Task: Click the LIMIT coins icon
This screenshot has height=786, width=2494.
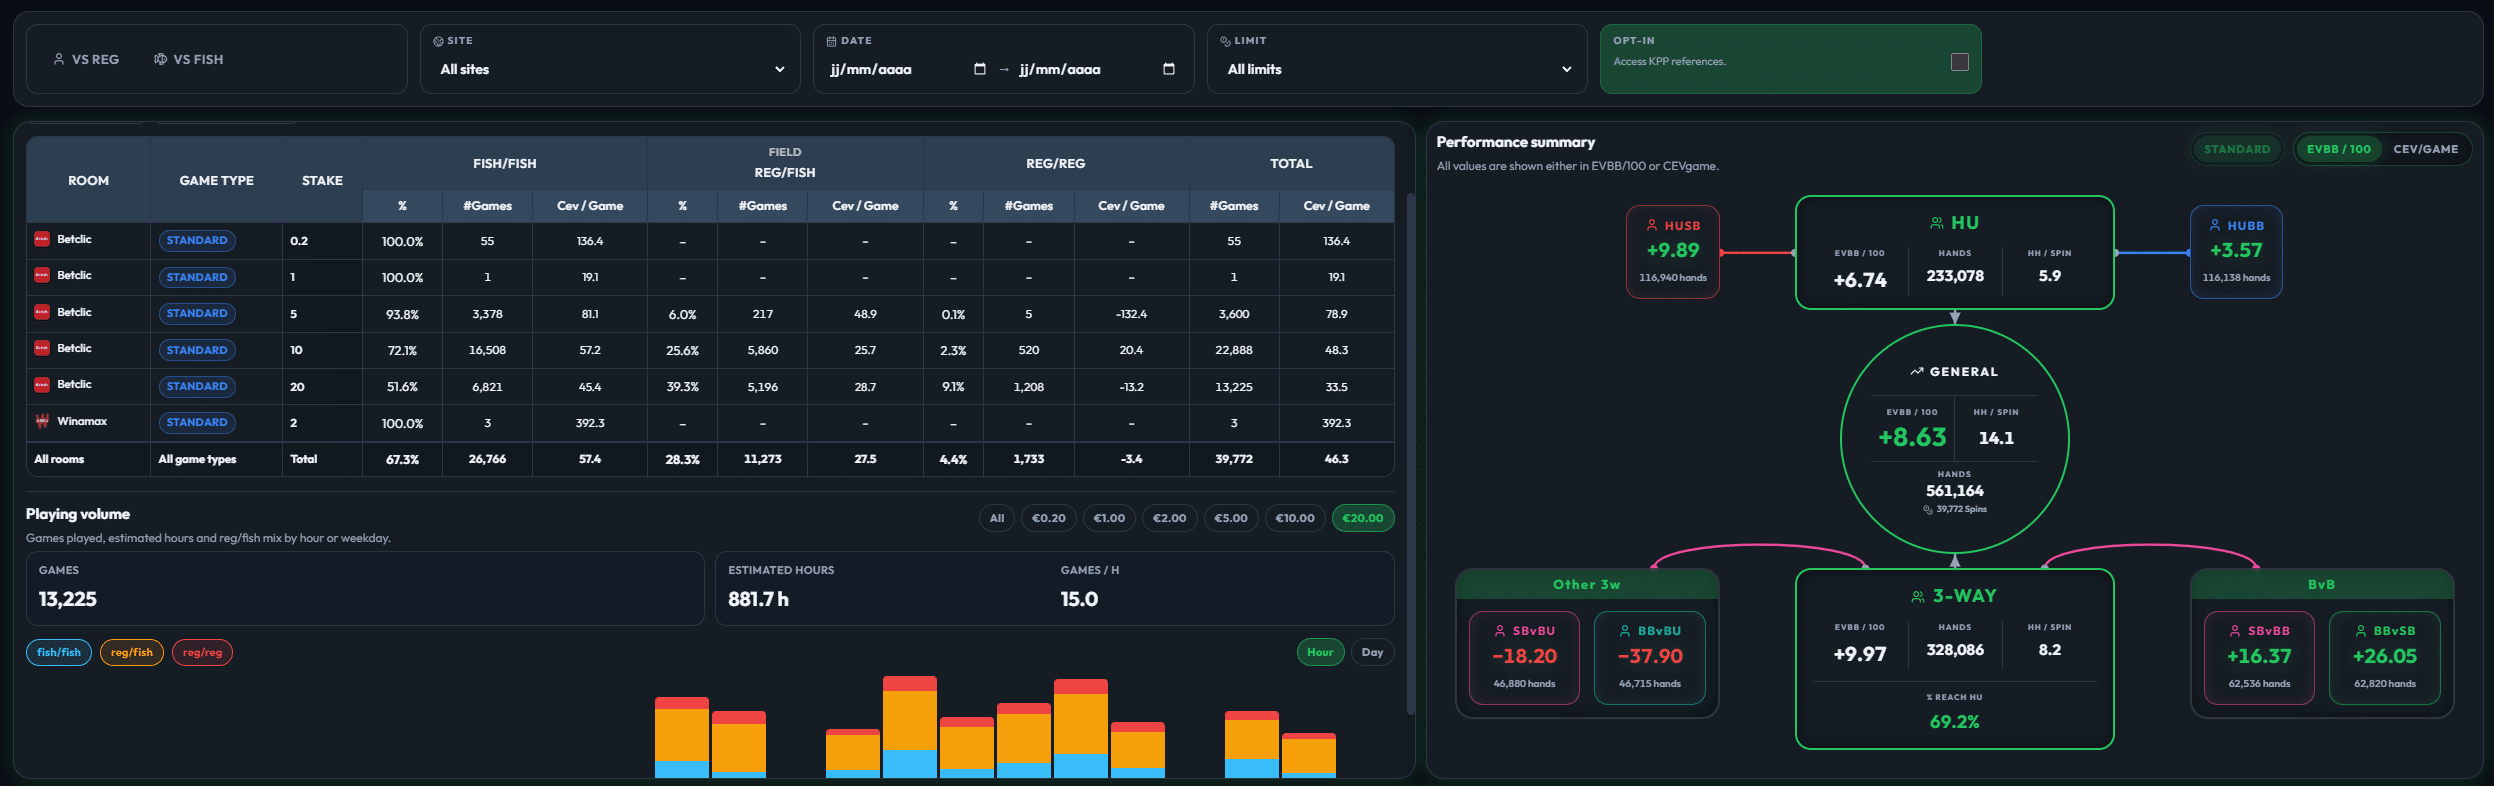Action: click(1225, 41)
